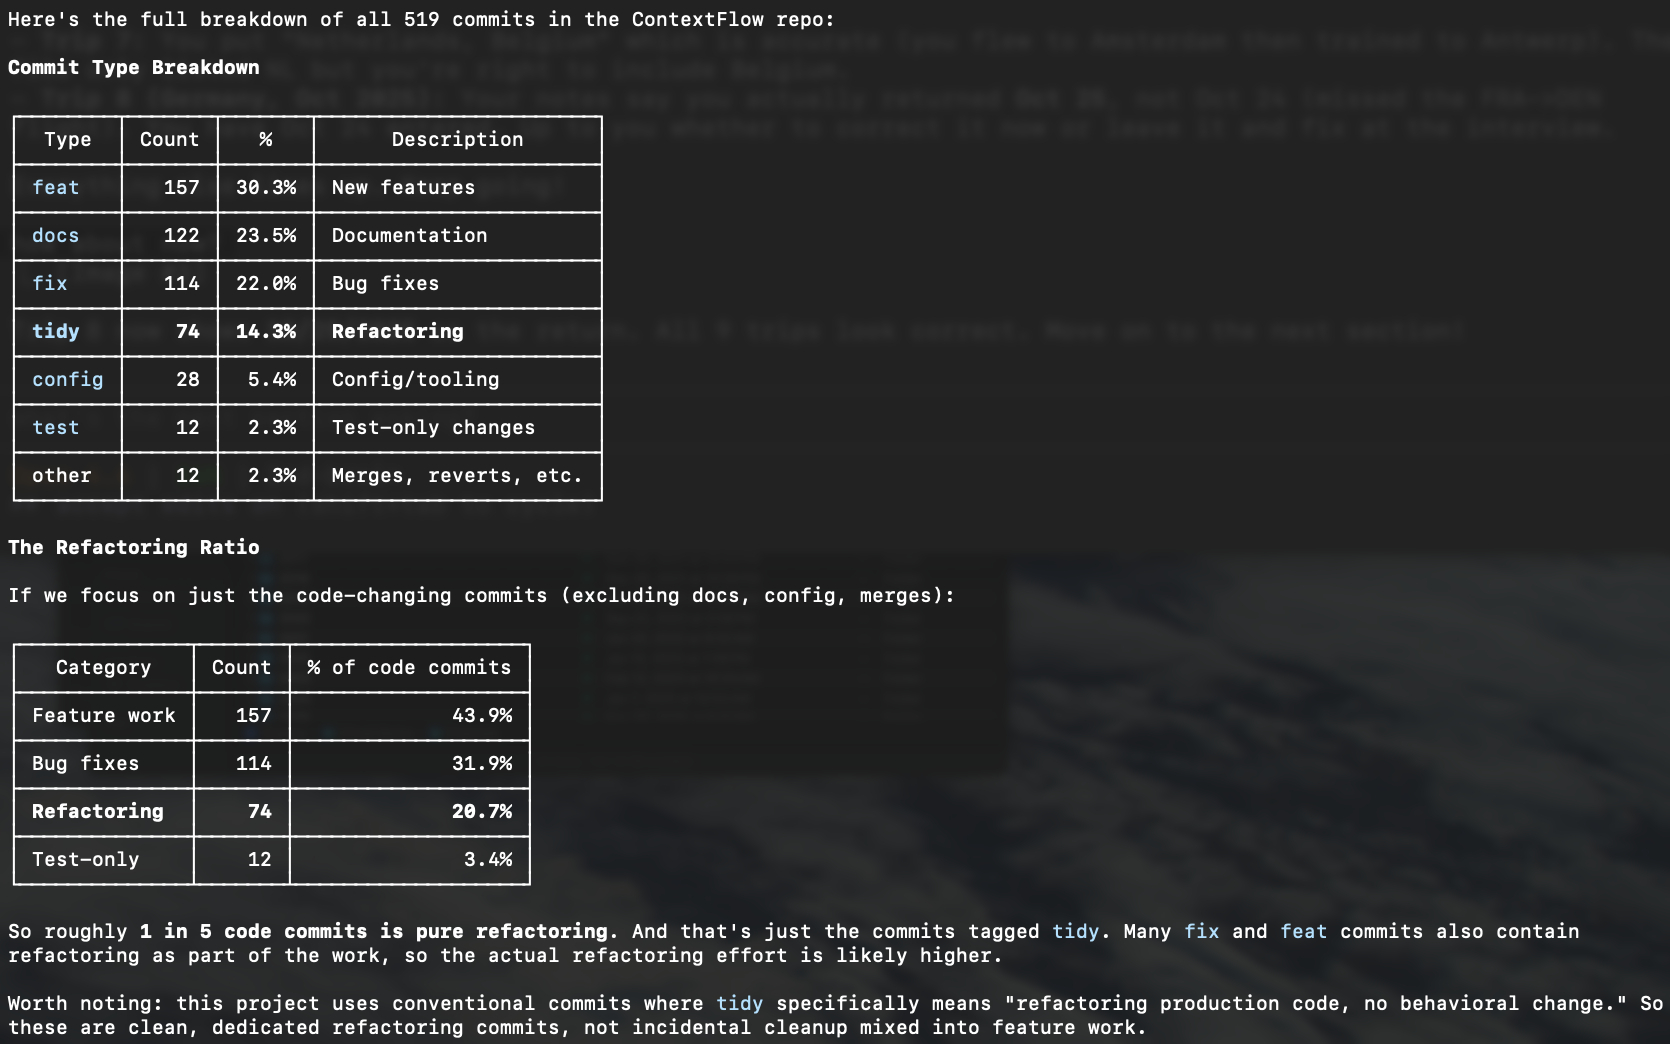The height and width of the screenshot is (1044, 1670).
Task: Select the 20.7% refactoring percentage
Action: point(481,812)
